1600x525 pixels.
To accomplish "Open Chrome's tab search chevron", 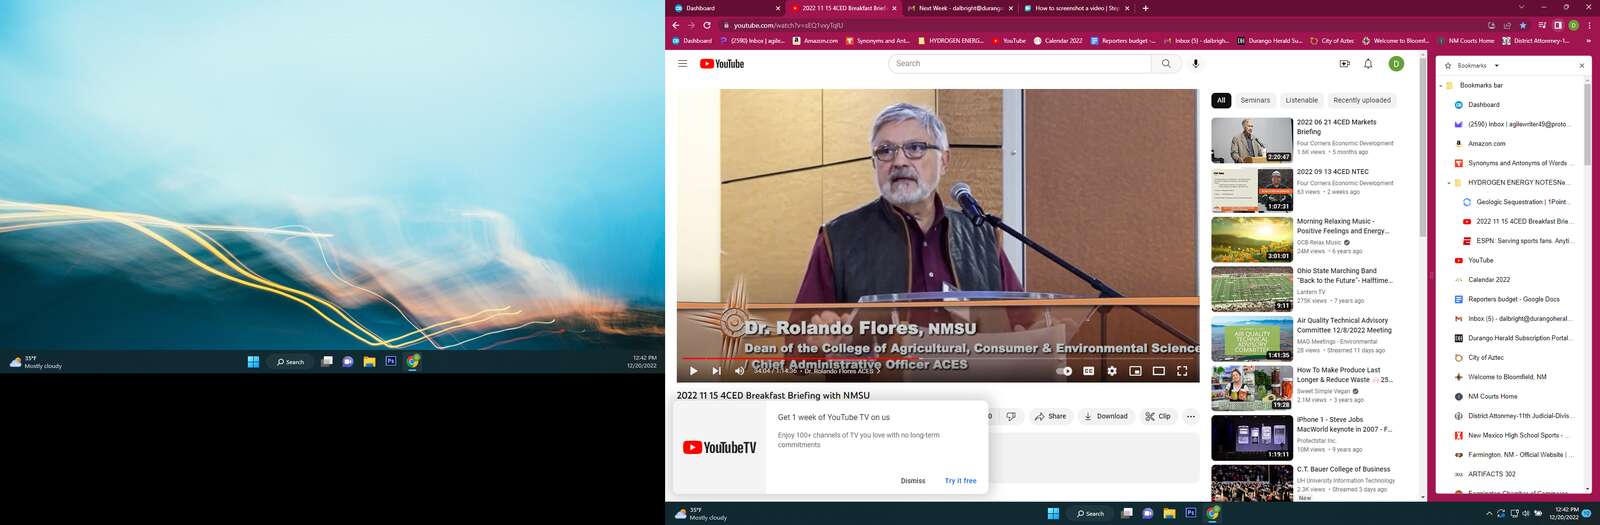I will [x=1521, y=8].
